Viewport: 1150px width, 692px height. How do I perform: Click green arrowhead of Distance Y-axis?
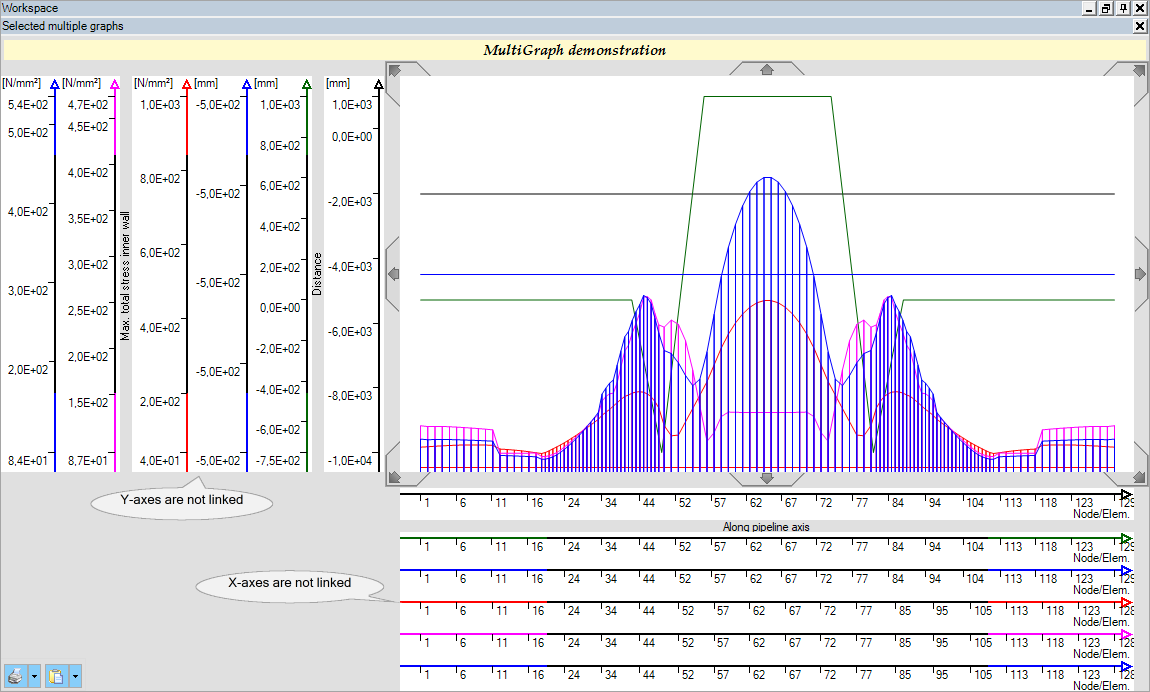click(307, 84)
